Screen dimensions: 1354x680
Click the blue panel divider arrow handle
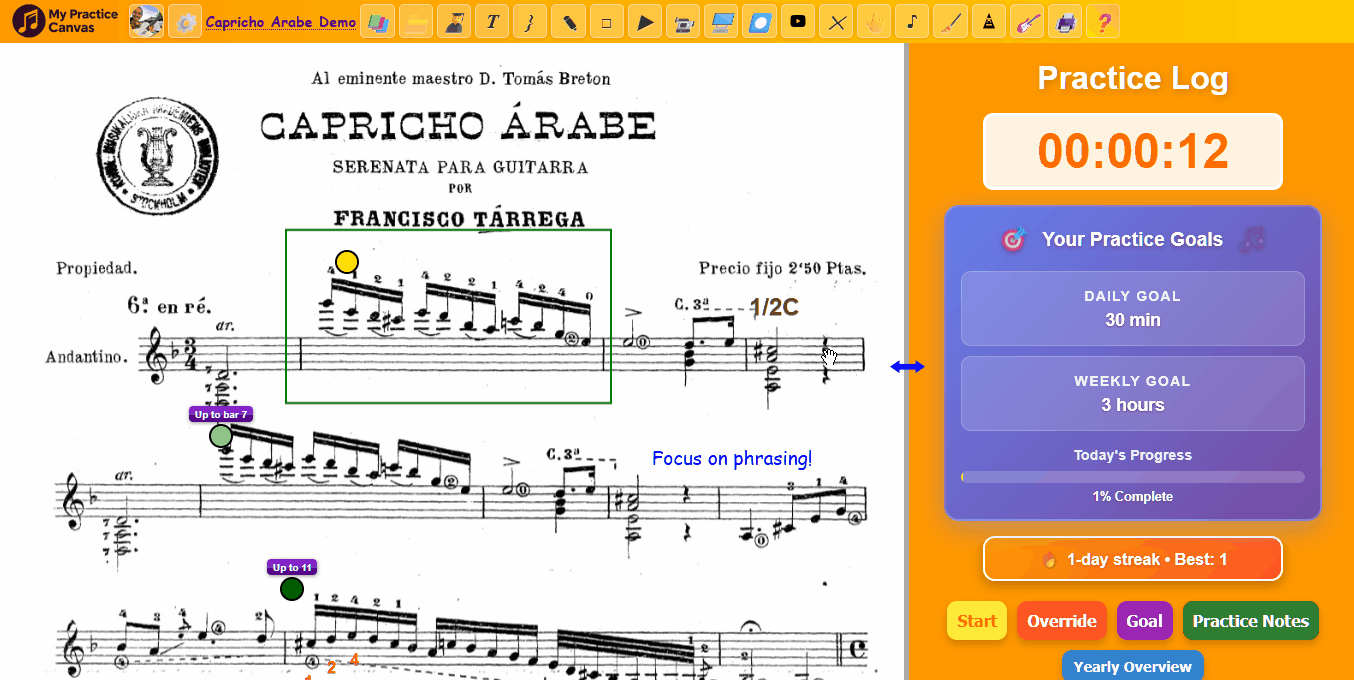point(907,367)
